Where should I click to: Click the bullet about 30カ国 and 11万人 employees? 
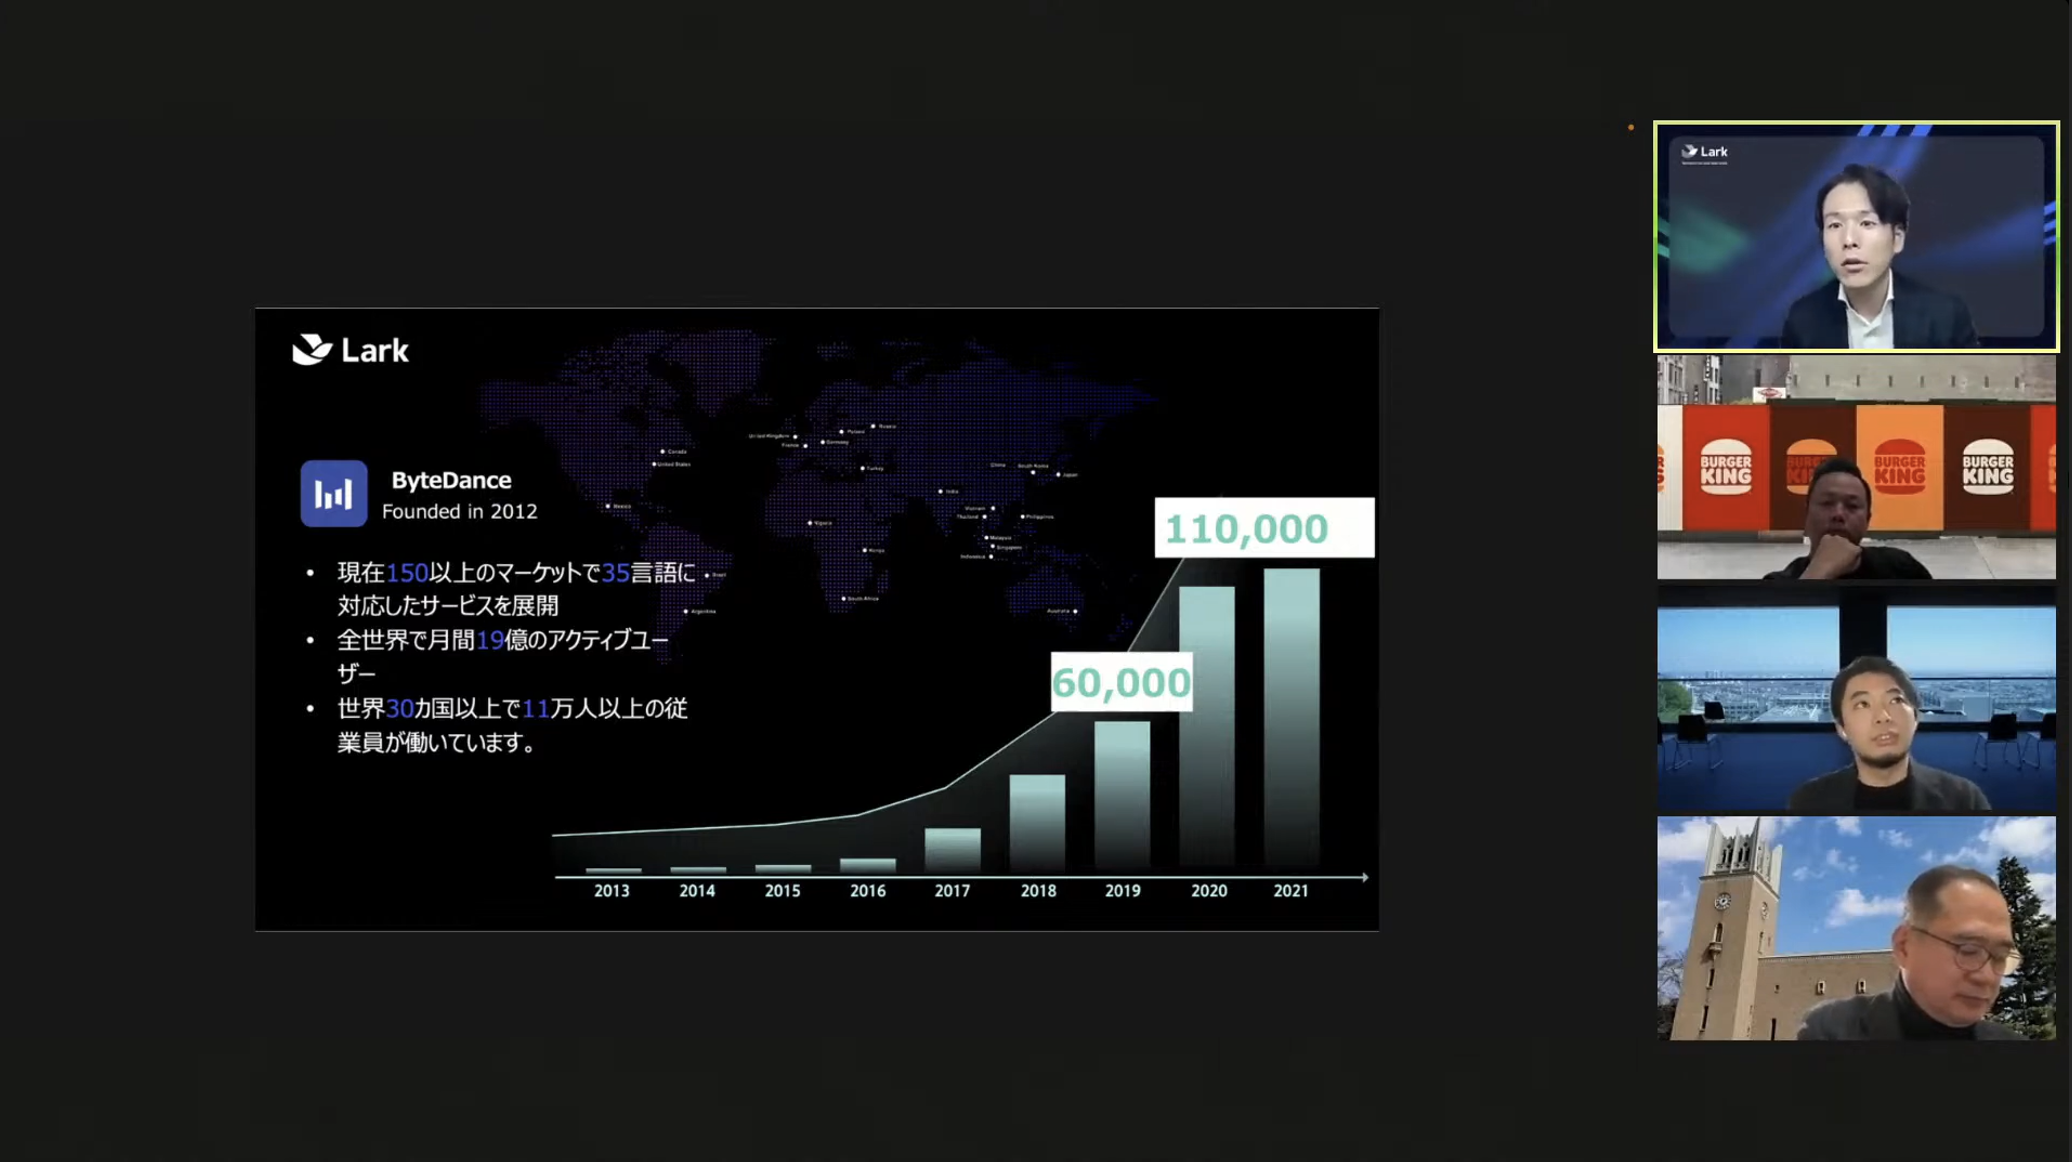497,725
